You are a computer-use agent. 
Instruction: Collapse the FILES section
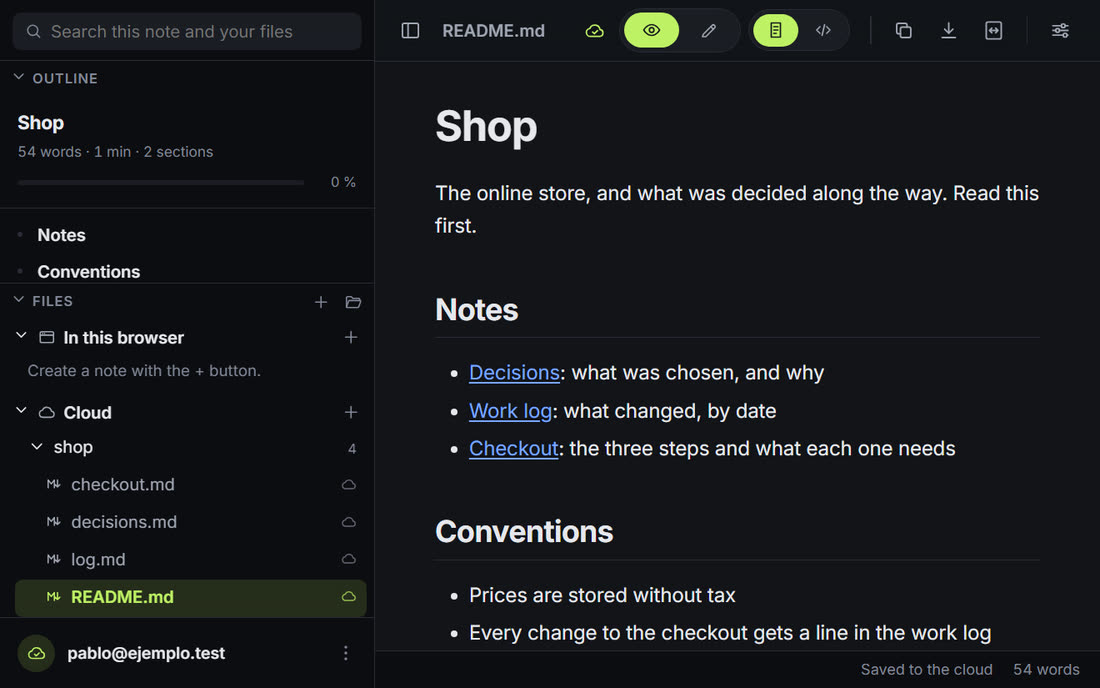[x=19, y=301]
